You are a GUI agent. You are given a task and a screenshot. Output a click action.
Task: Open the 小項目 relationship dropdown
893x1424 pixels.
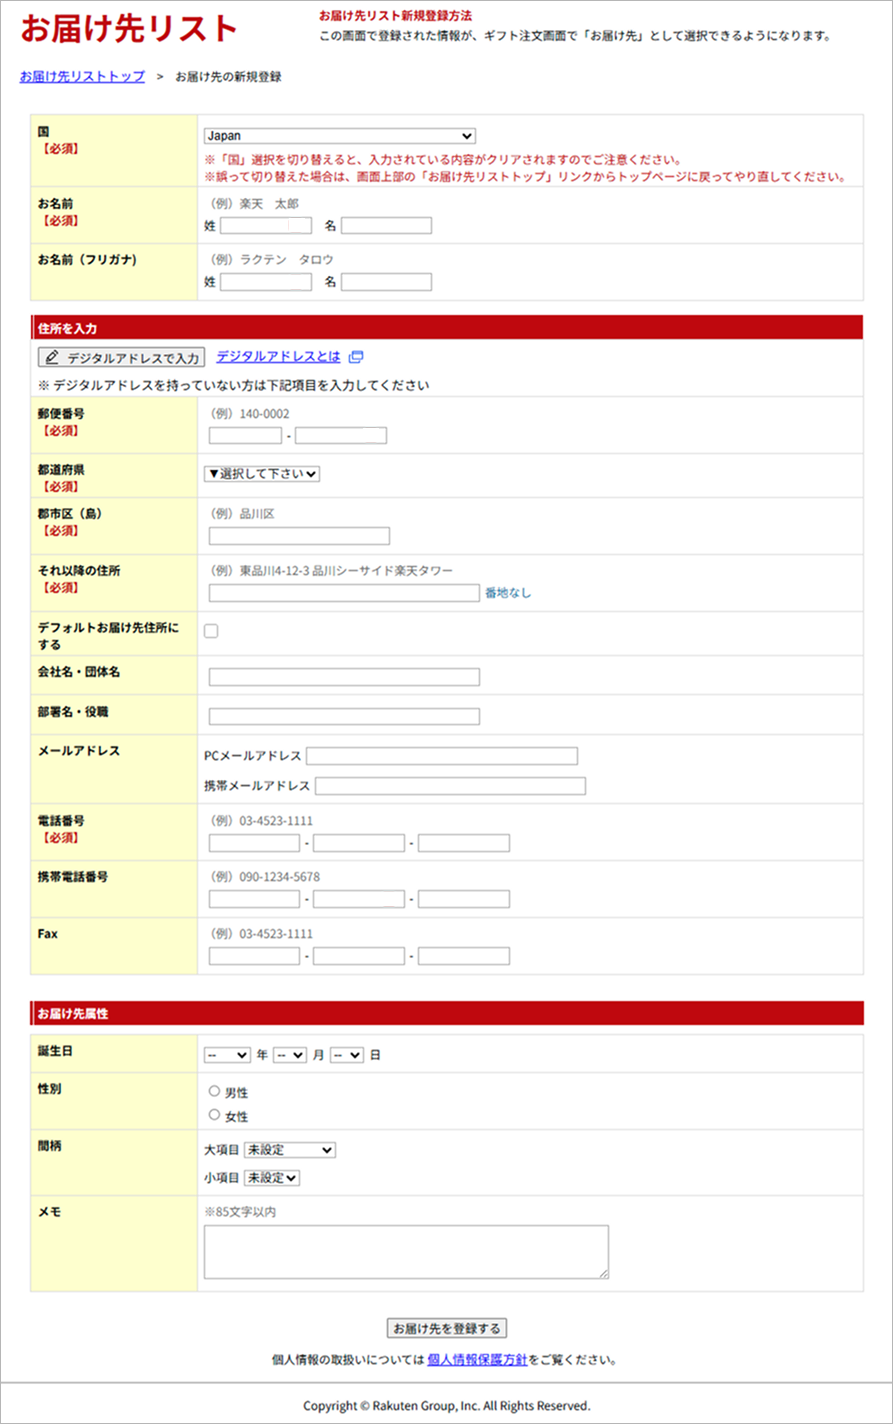(x=271, y=1177)
